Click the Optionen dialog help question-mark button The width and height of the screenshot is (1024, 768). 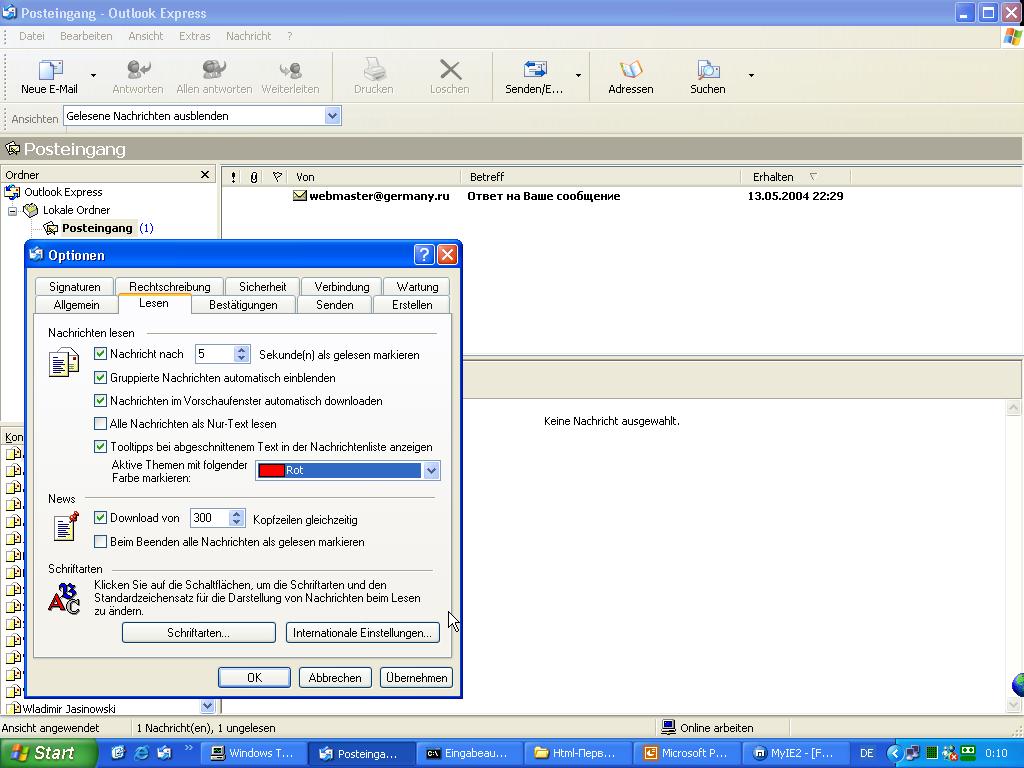424,255
